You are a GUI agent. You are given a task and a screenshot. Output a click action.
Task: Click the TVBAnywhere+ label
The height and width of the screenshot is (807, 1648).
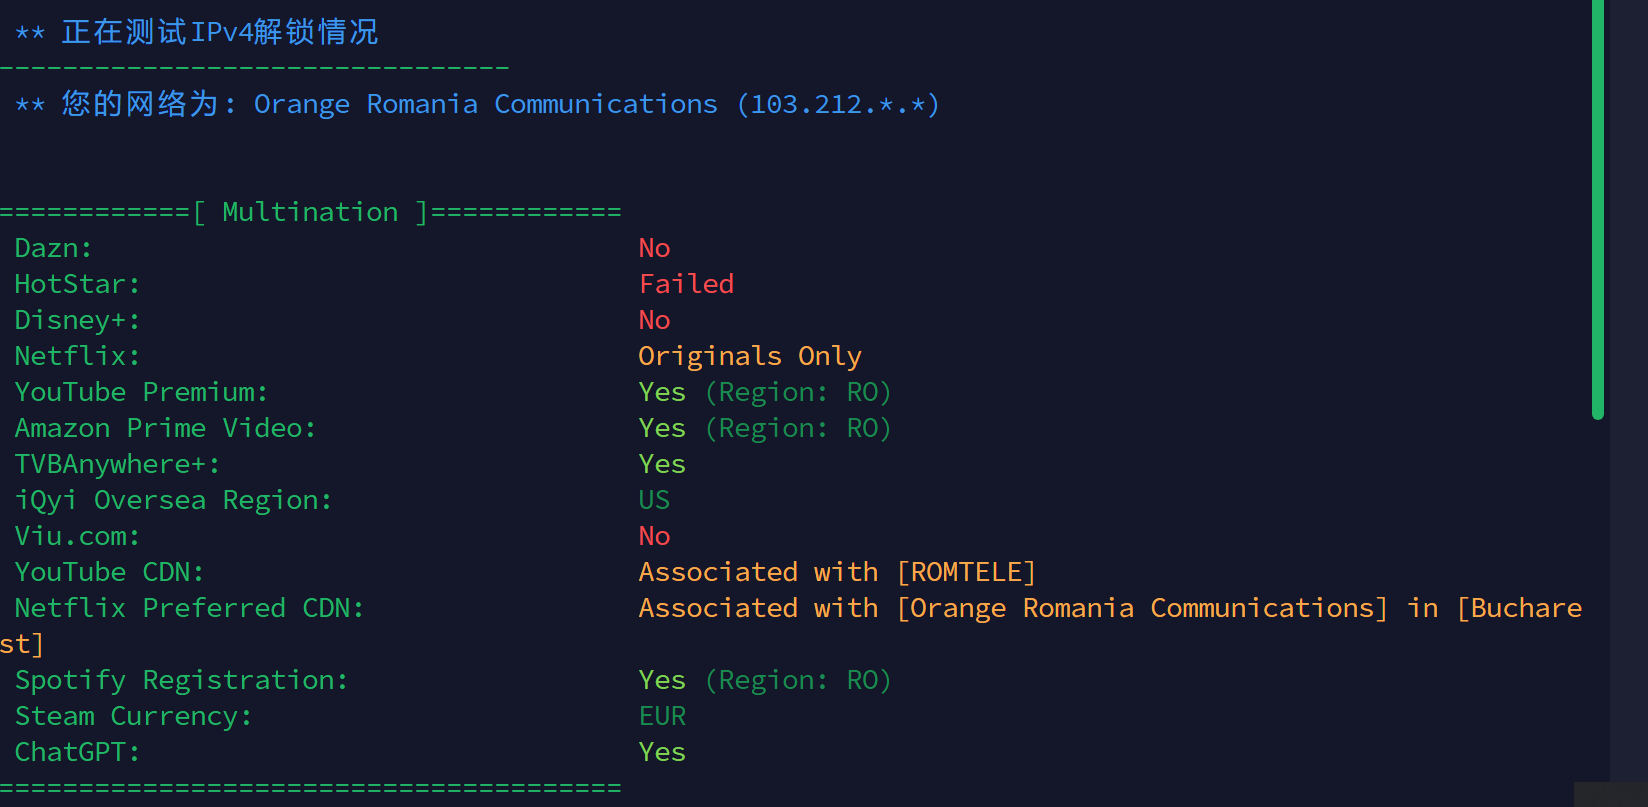(x=117, y=464)
